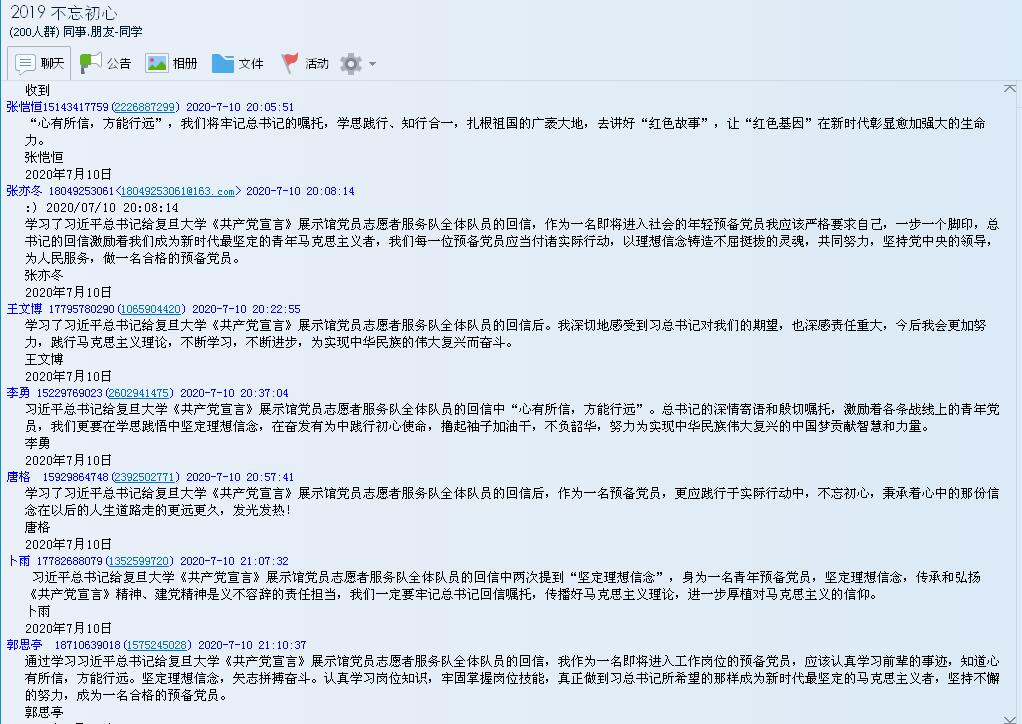Image resolution: width=1022 pixels, height=724 pixels.
Task: Open QQ number link 2392502771
Action: click(144, 477)
